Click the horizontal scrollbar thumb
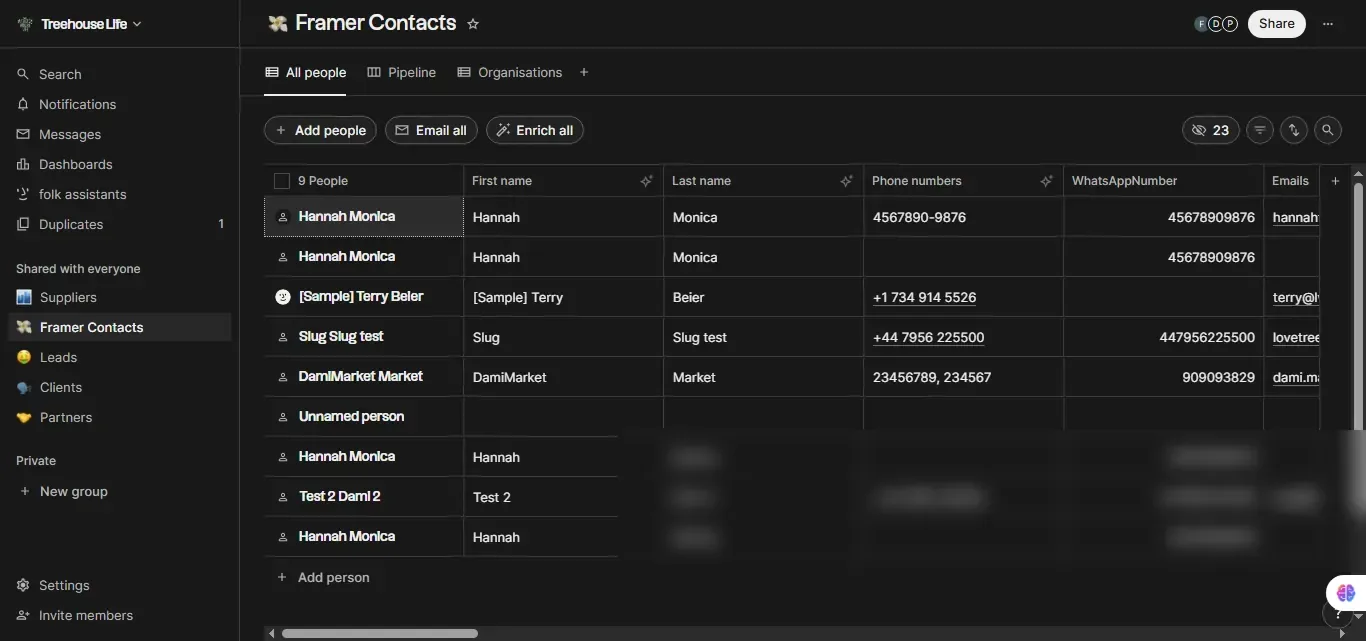Screen dimensions: 1366x641 click(379, 633)
